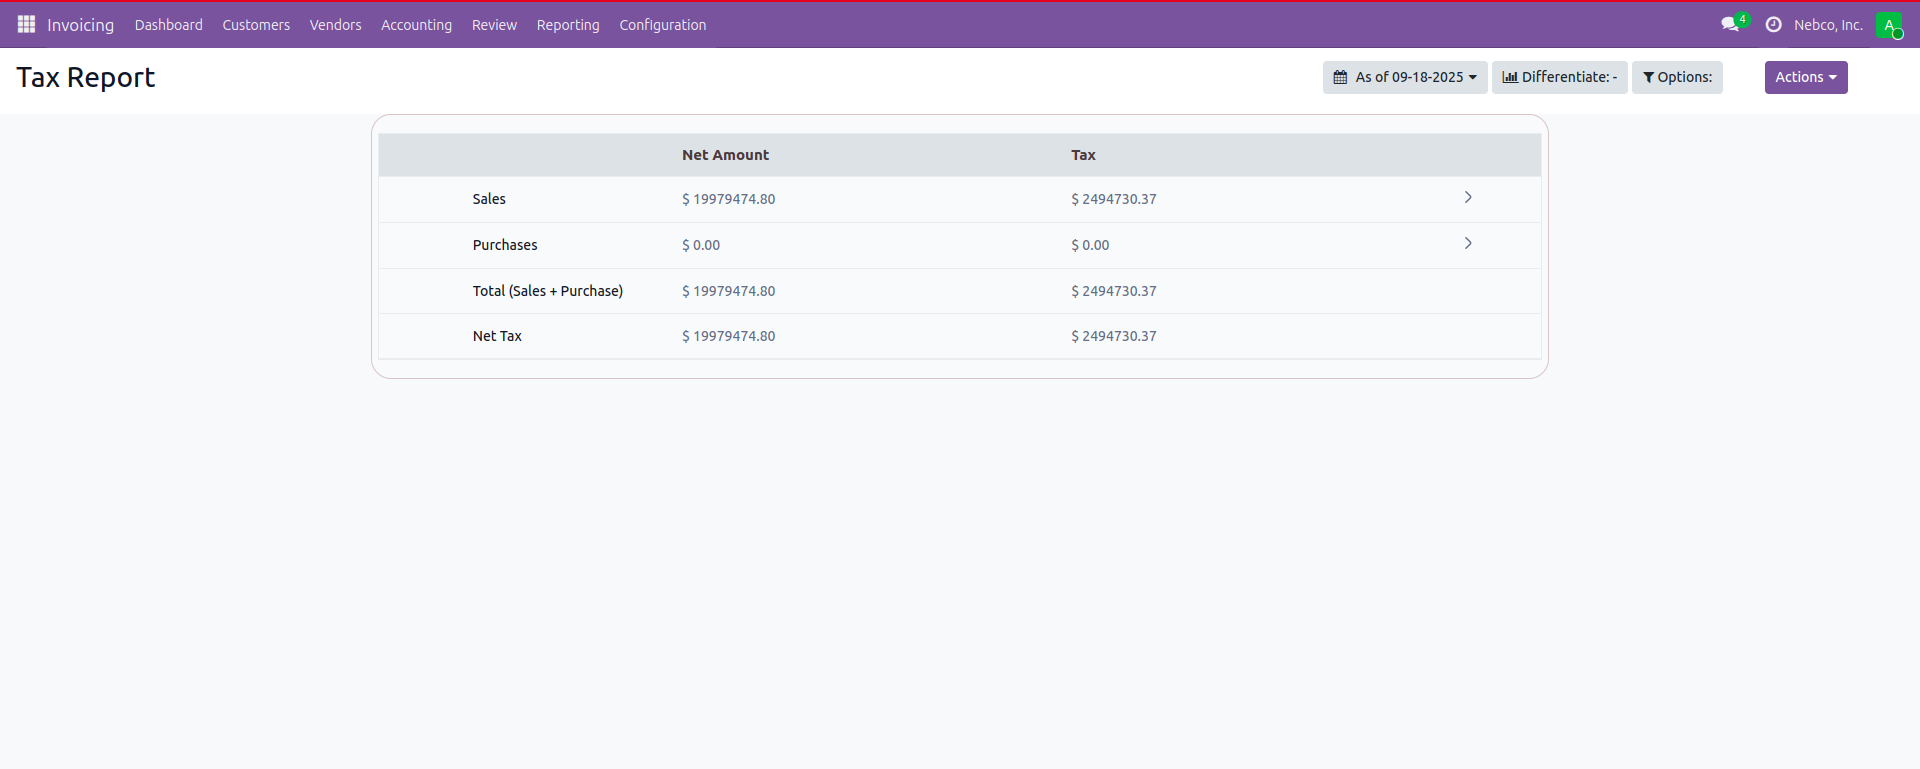Expand the Sales row chevron
This screenshot has width=1920, height=769.
point(1467,198)
